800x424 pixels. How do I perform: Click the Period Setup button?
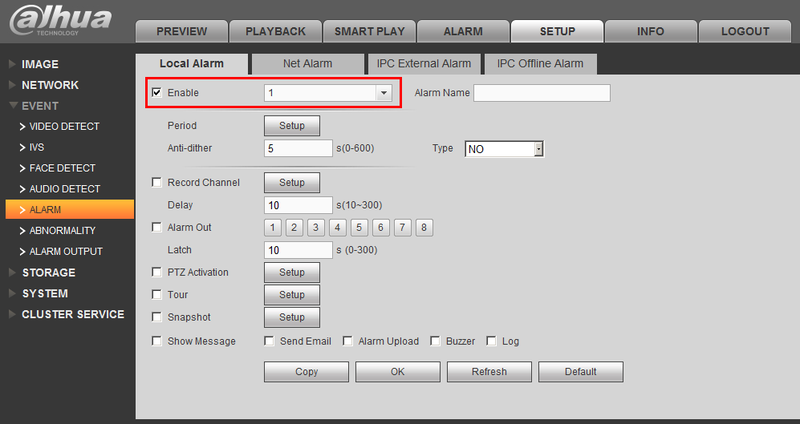[x=292, y=126]
